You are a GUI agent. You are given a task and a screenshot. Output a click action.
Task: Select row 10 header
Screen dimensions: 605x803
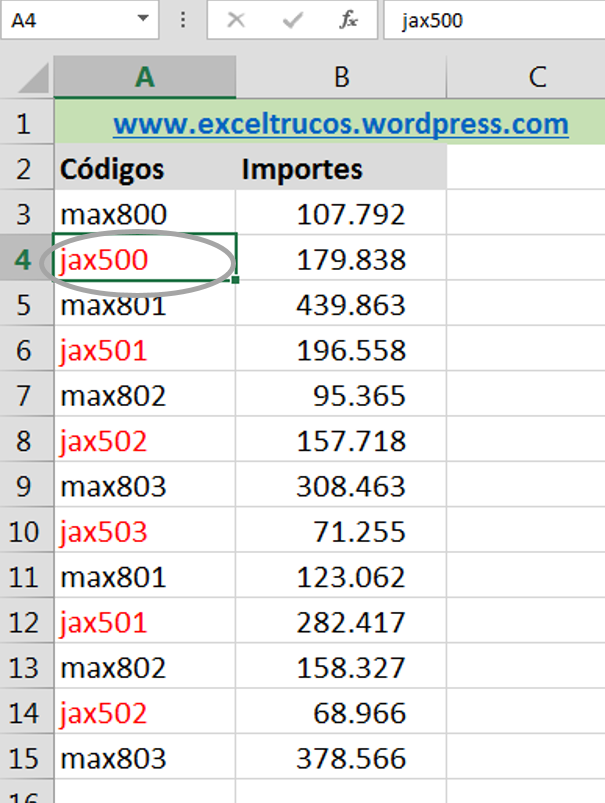[25, 532]
